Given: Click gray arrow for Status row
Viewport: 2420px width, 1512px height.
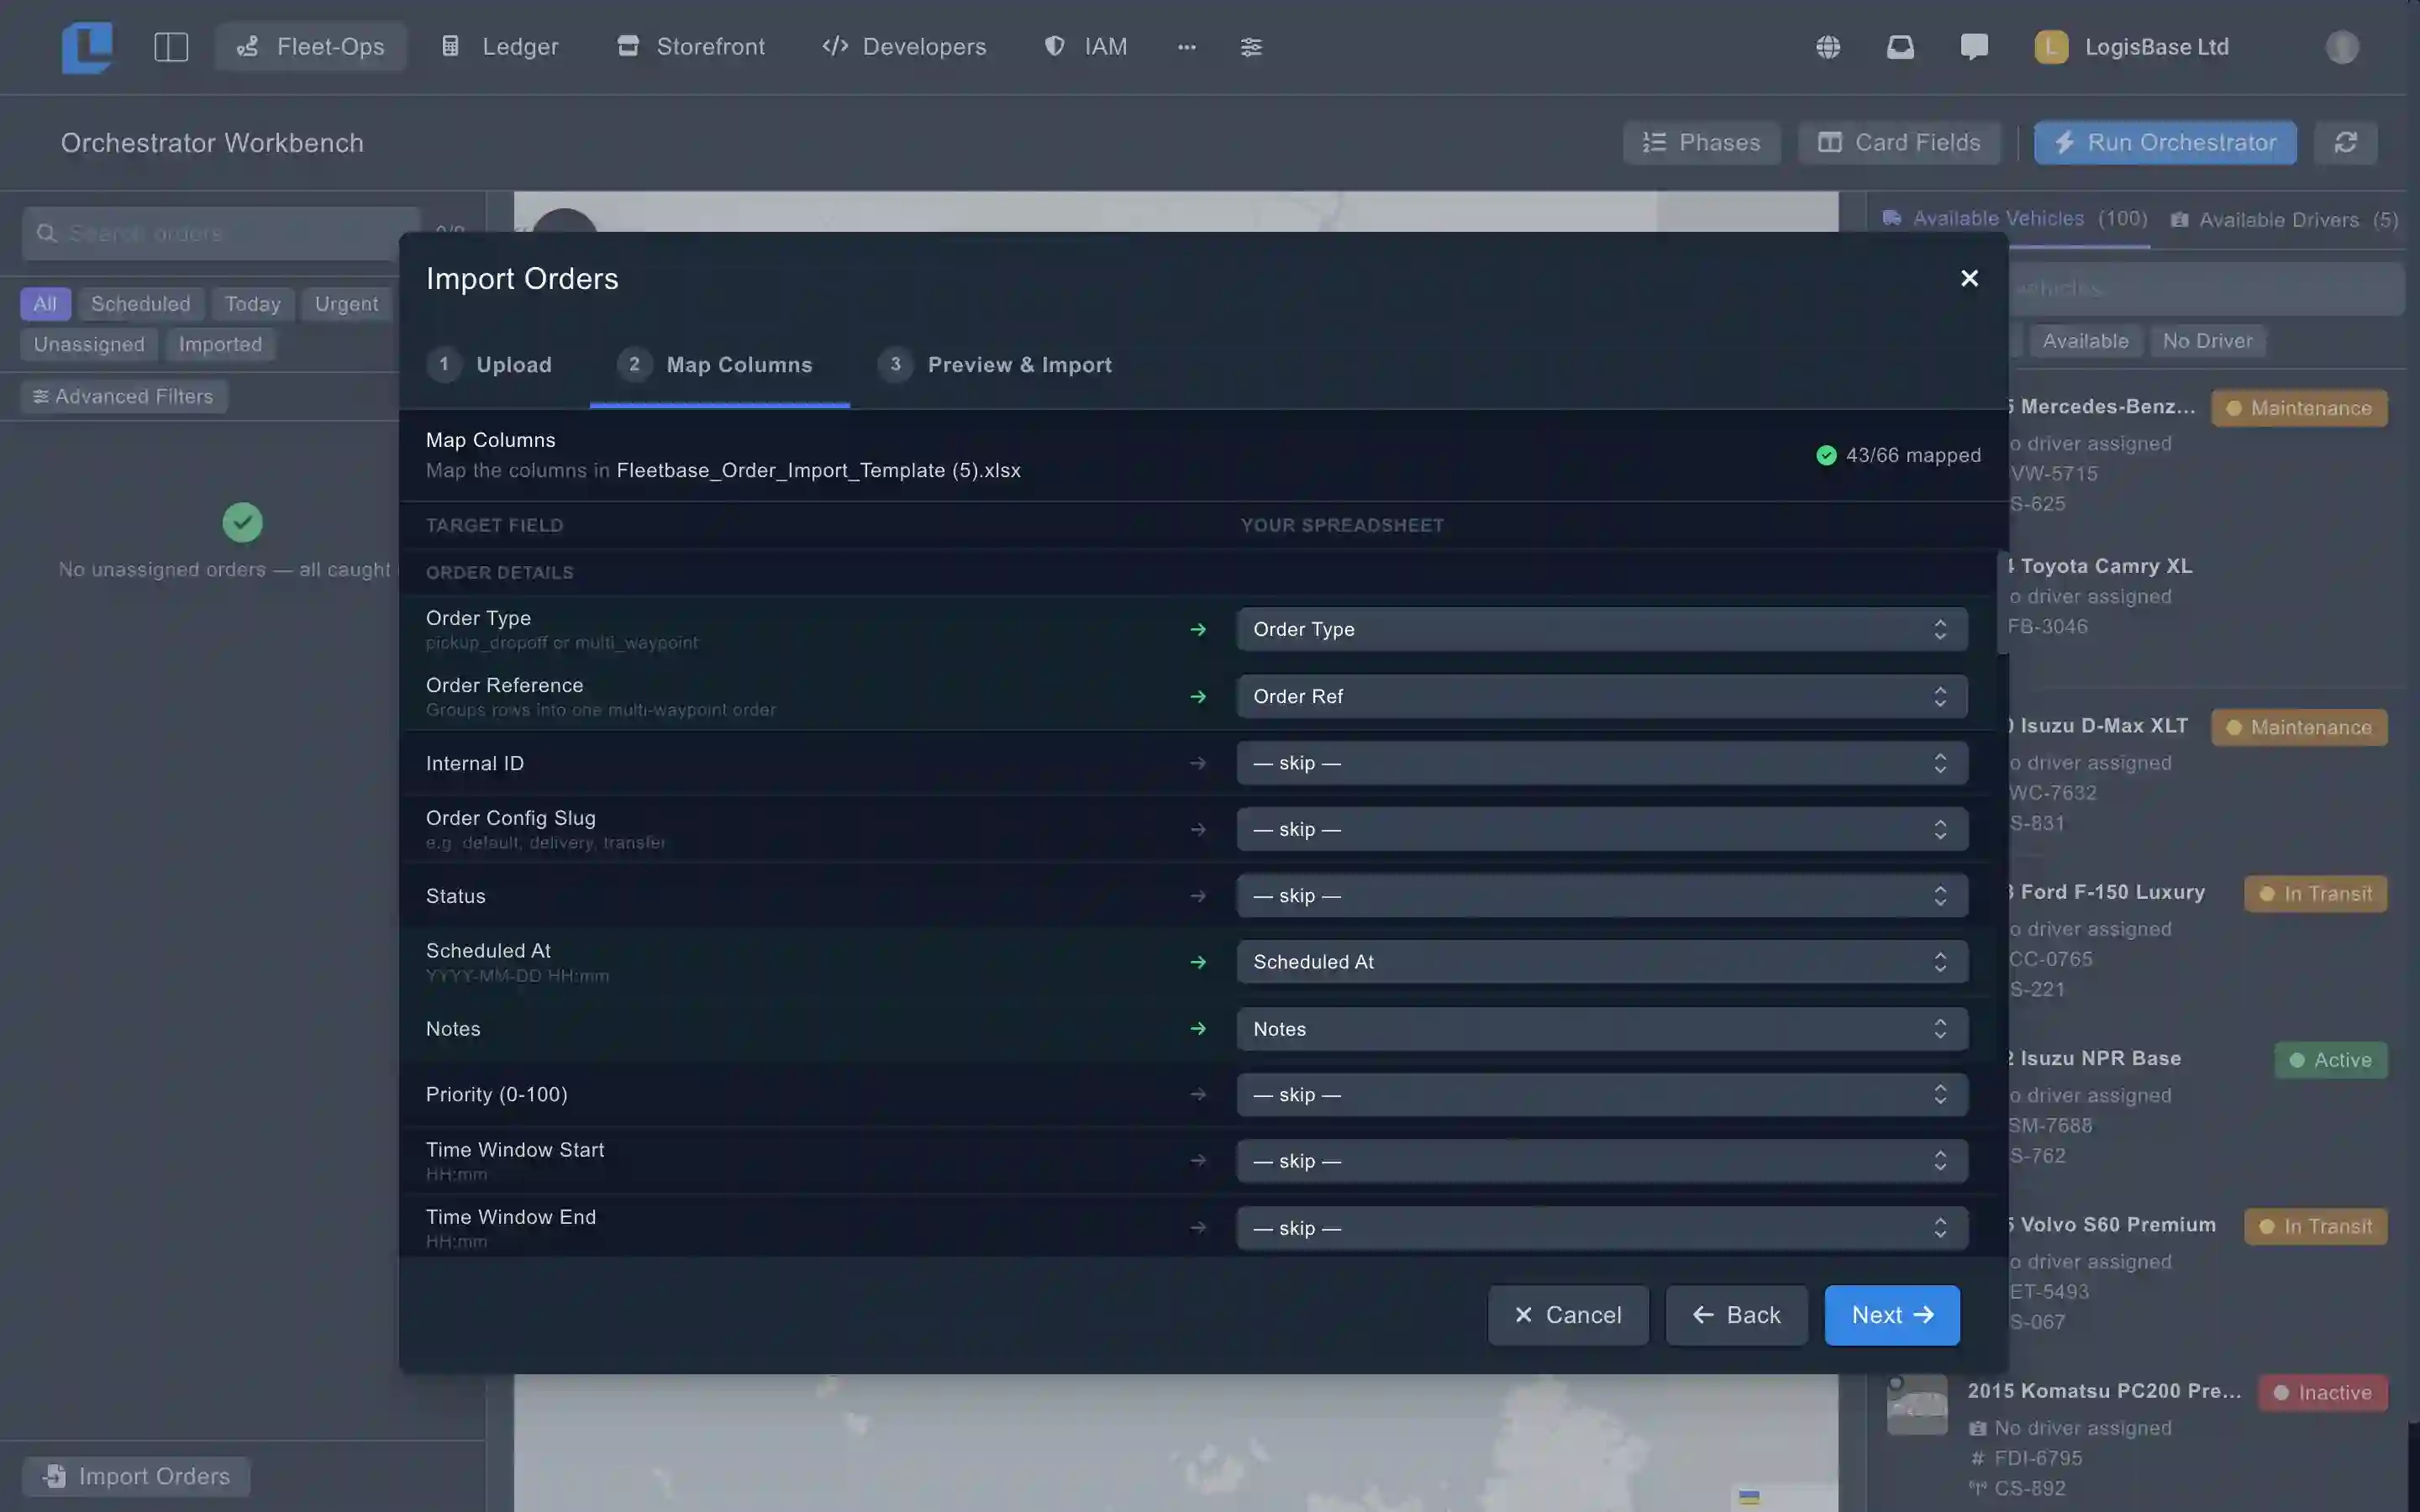Looking at the screenshot, I should tap(1198, 896).
